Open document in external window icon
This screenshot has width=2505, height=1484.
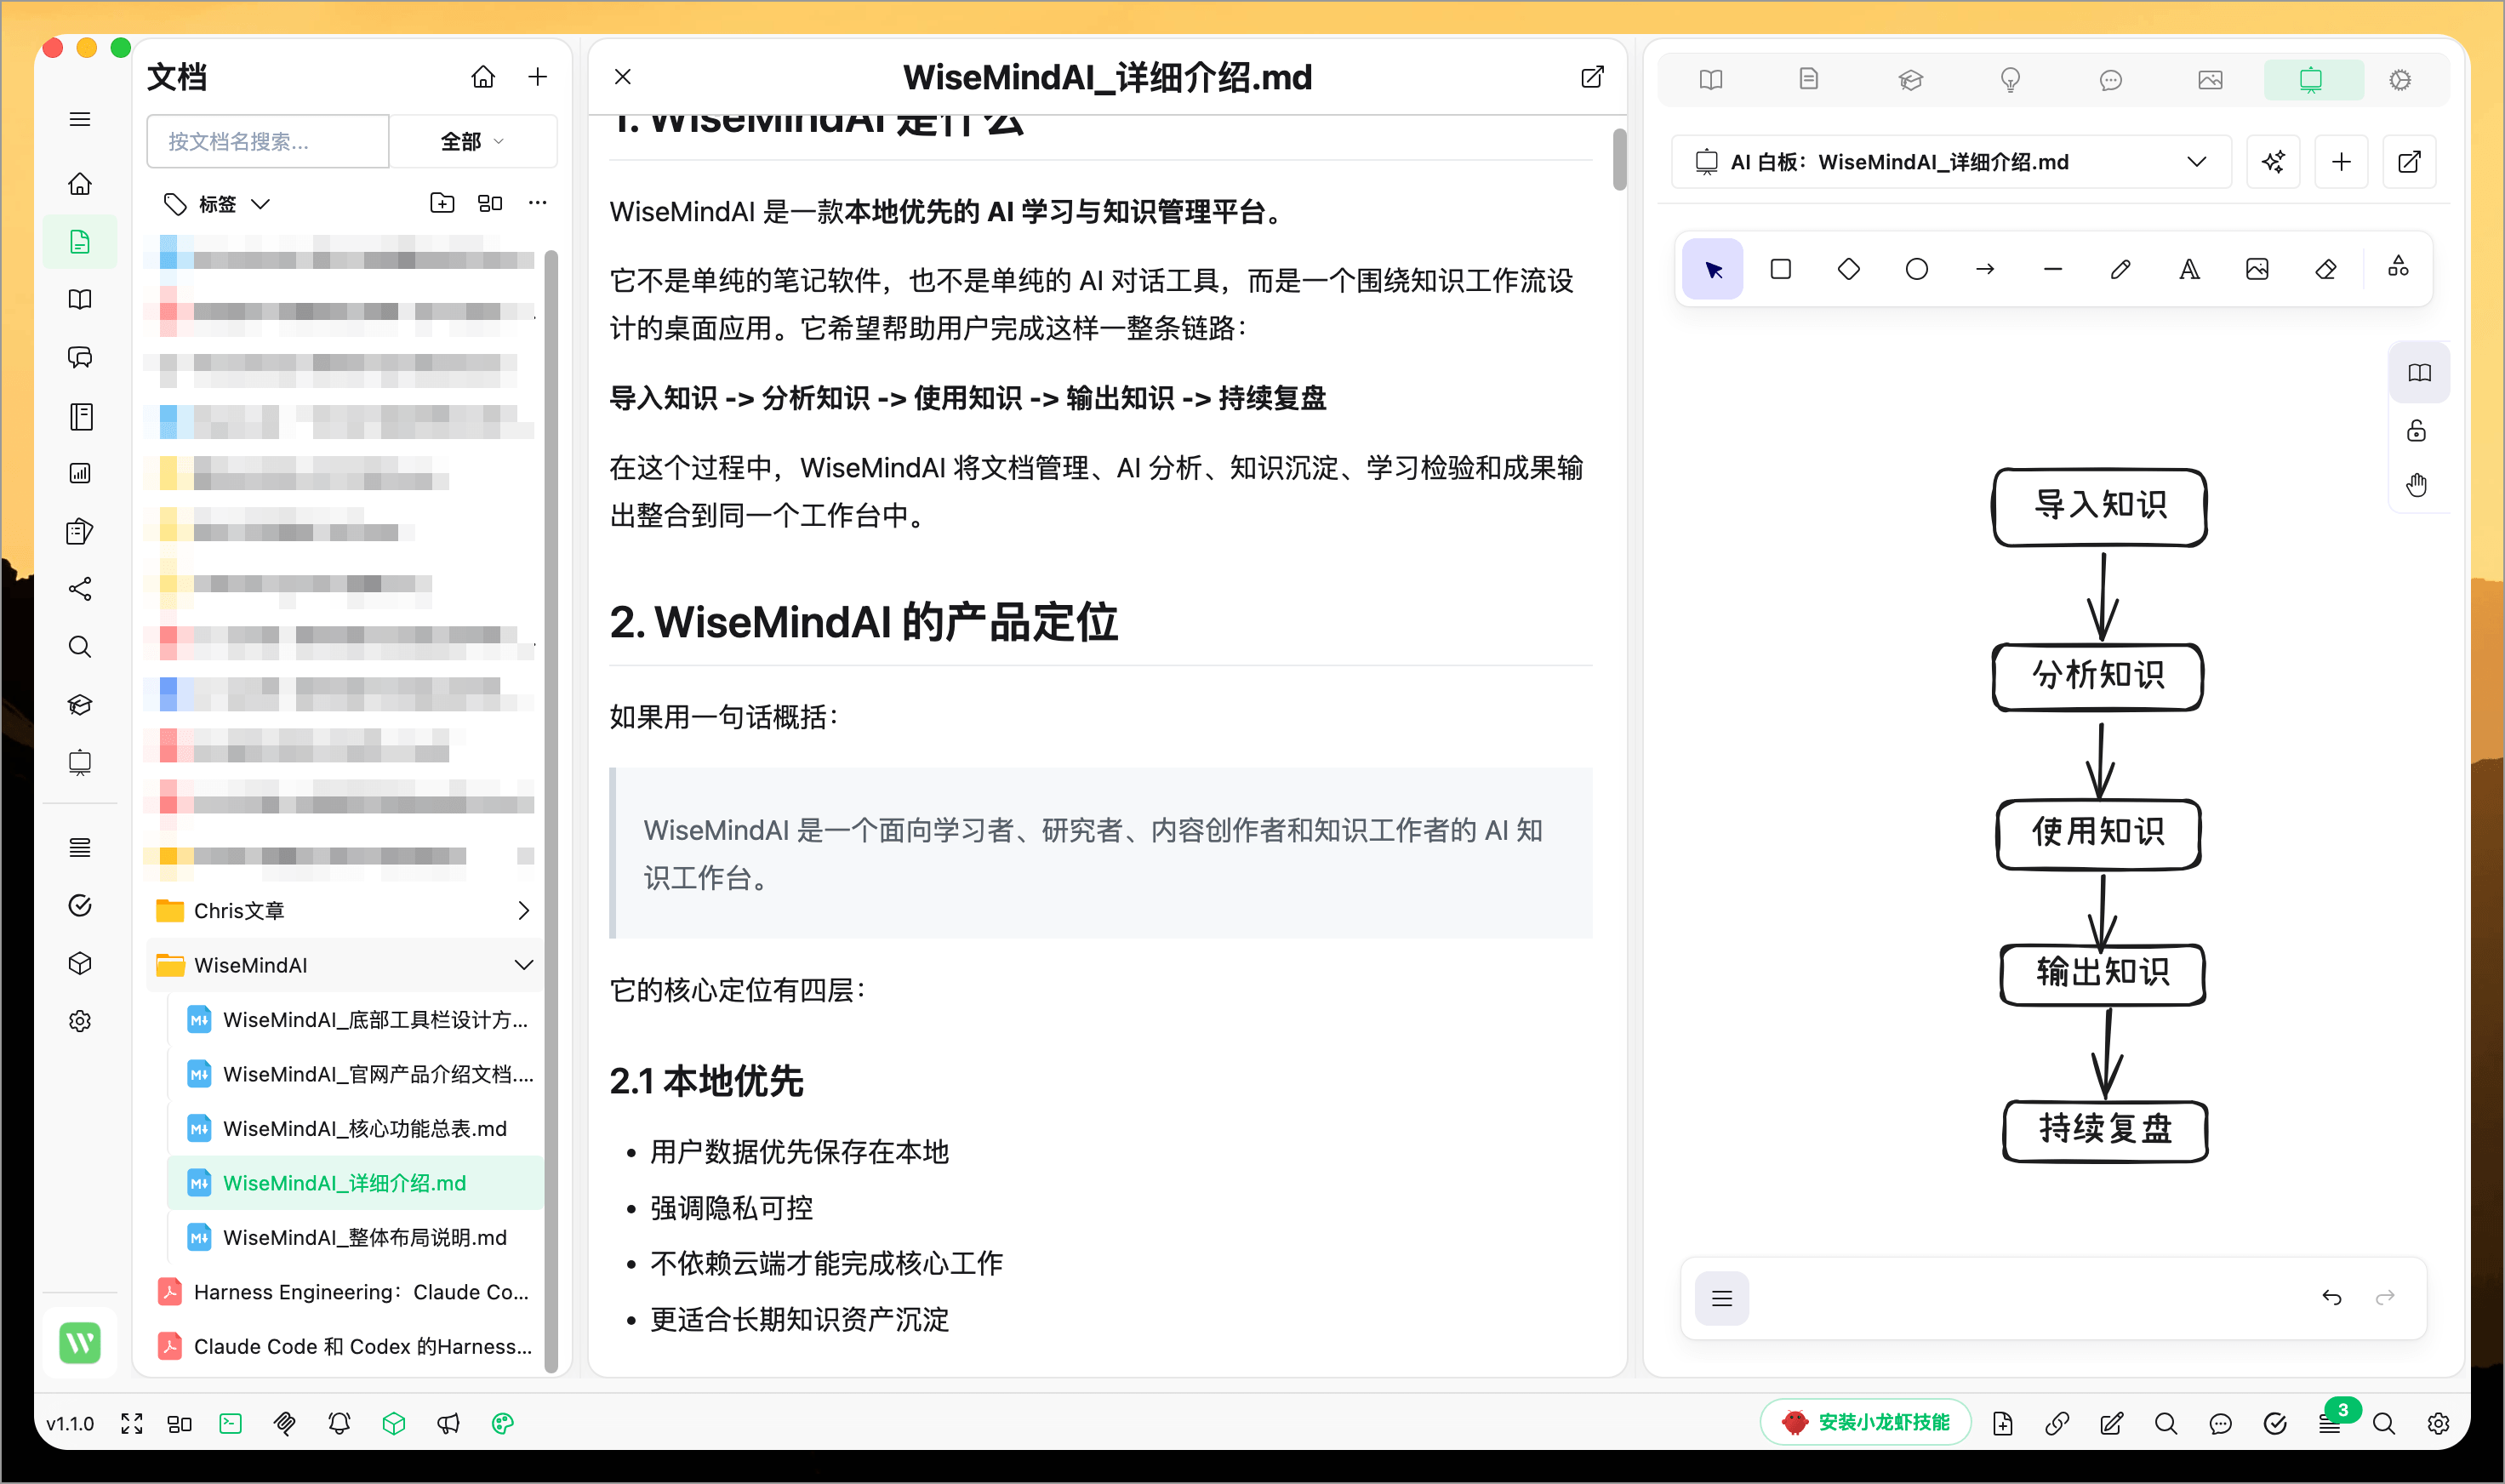tap(1592, 77)
